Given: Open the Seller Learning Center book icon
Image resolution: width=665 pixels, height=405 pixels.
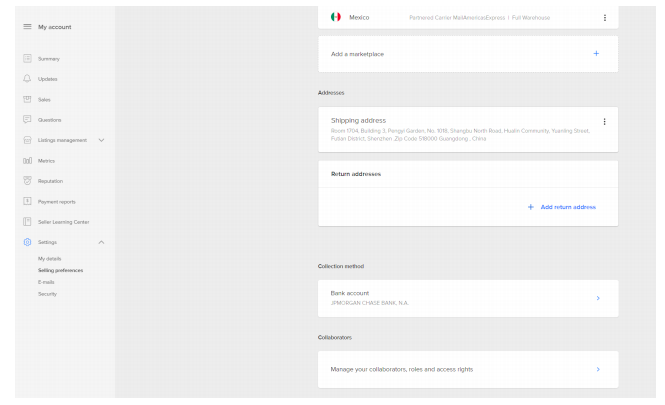Looking at the screenshot, I should click(x=27, y=222).
